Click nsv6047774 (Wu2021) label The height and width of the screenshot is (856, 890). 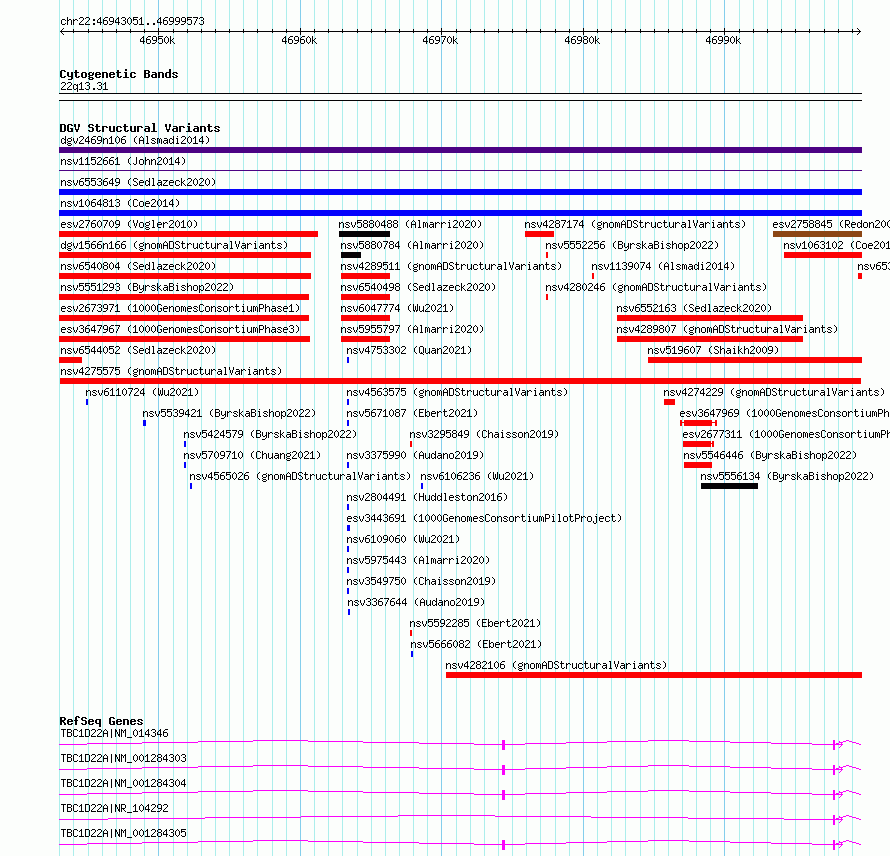(x=397, y=308)
